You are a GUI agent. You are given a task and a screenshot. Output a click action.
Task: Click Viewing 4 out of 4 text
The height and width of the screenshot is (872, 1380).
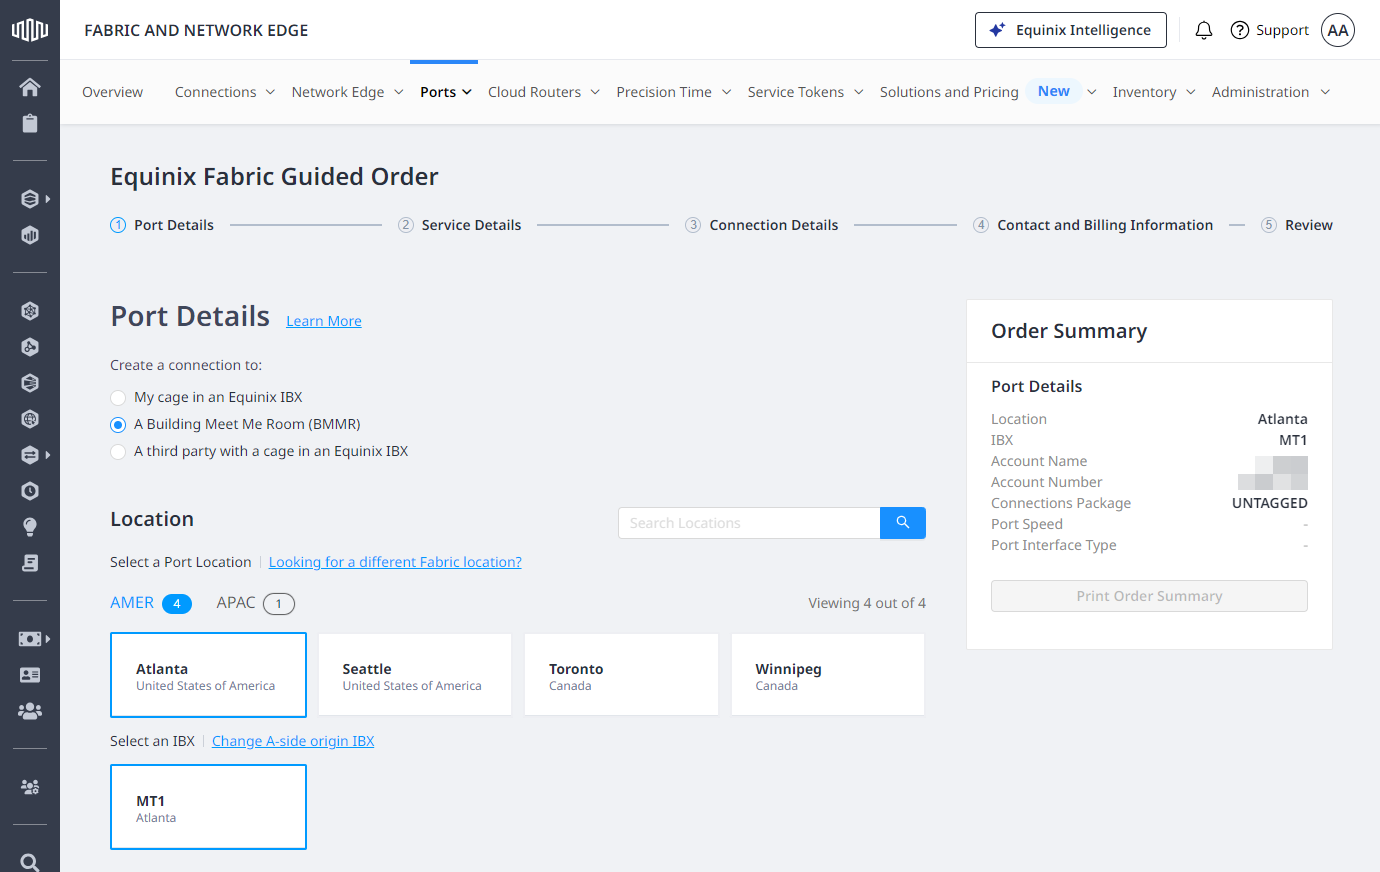[867, 603]
